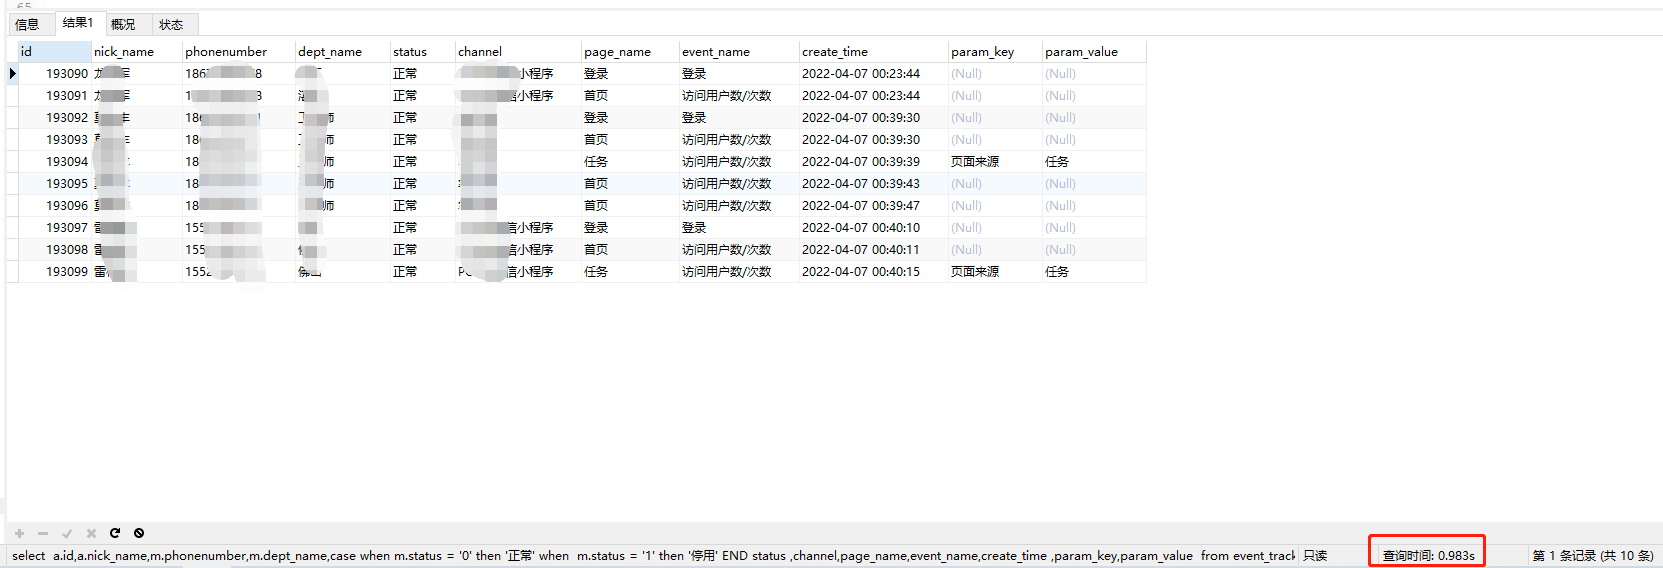Click the 只读 read-only status label

(x=1315, y=556)
